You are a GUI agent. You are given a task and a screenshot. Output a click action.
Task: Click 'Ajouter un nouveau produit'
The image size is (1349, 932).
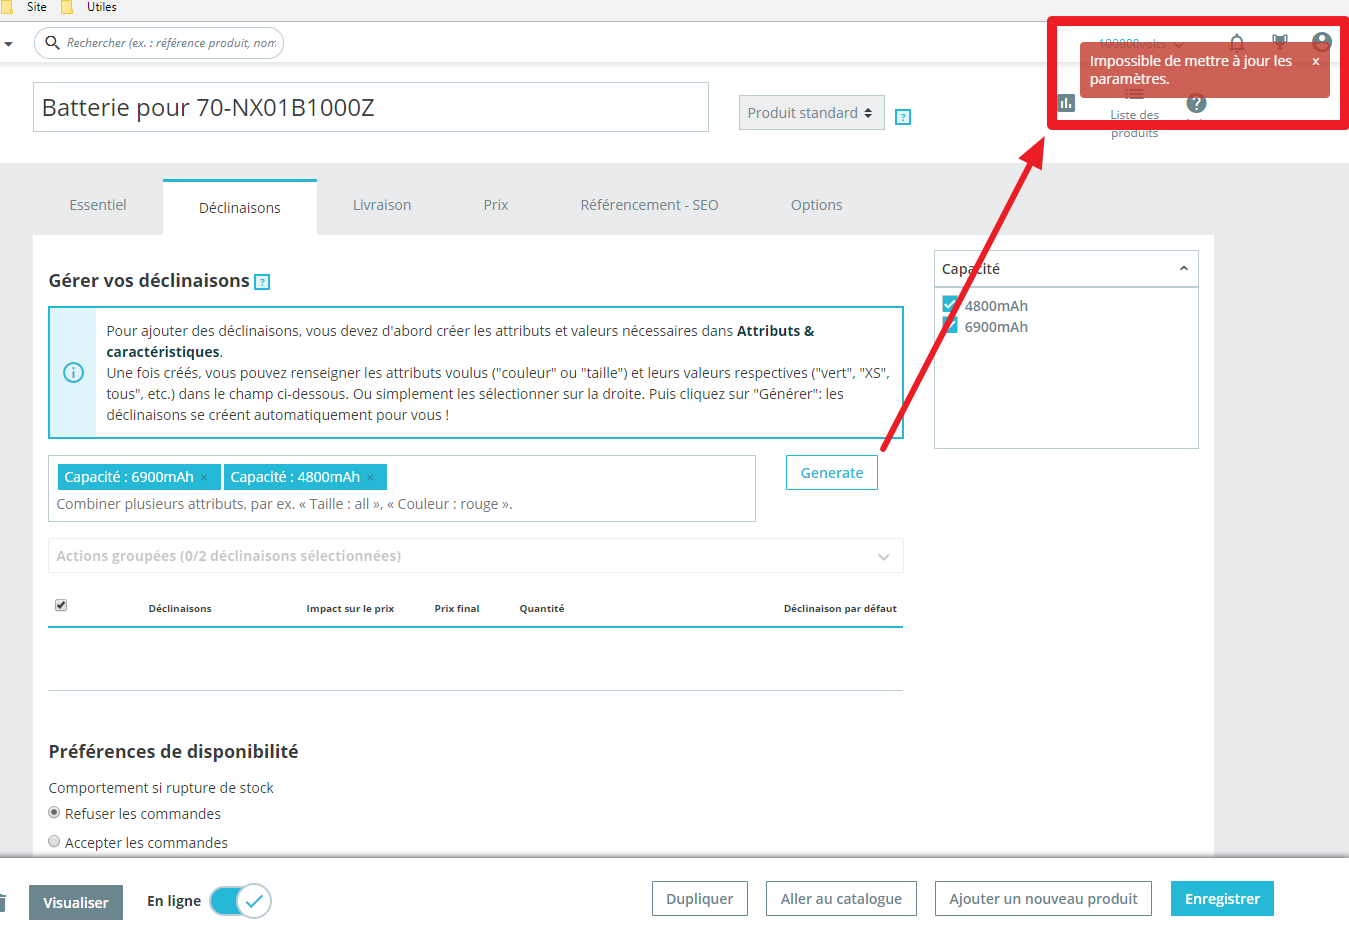click(1043, 899)
